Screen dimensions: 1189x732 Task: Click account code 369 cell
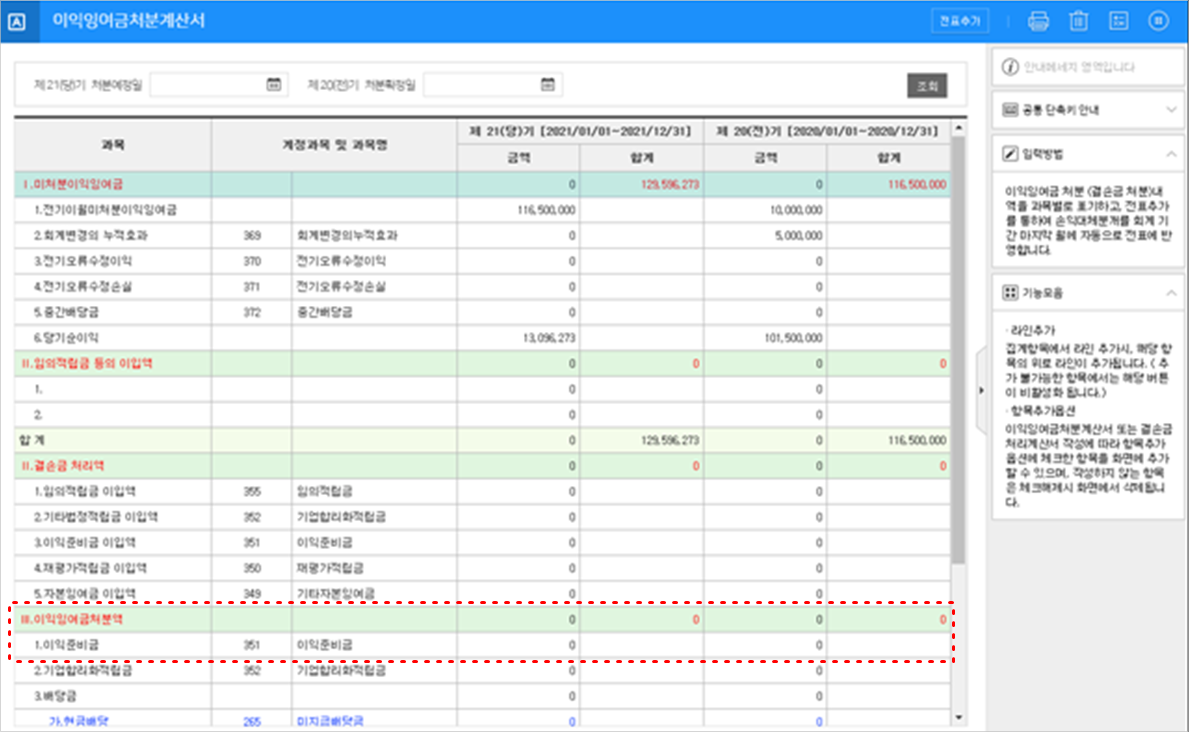pos(252,236)
